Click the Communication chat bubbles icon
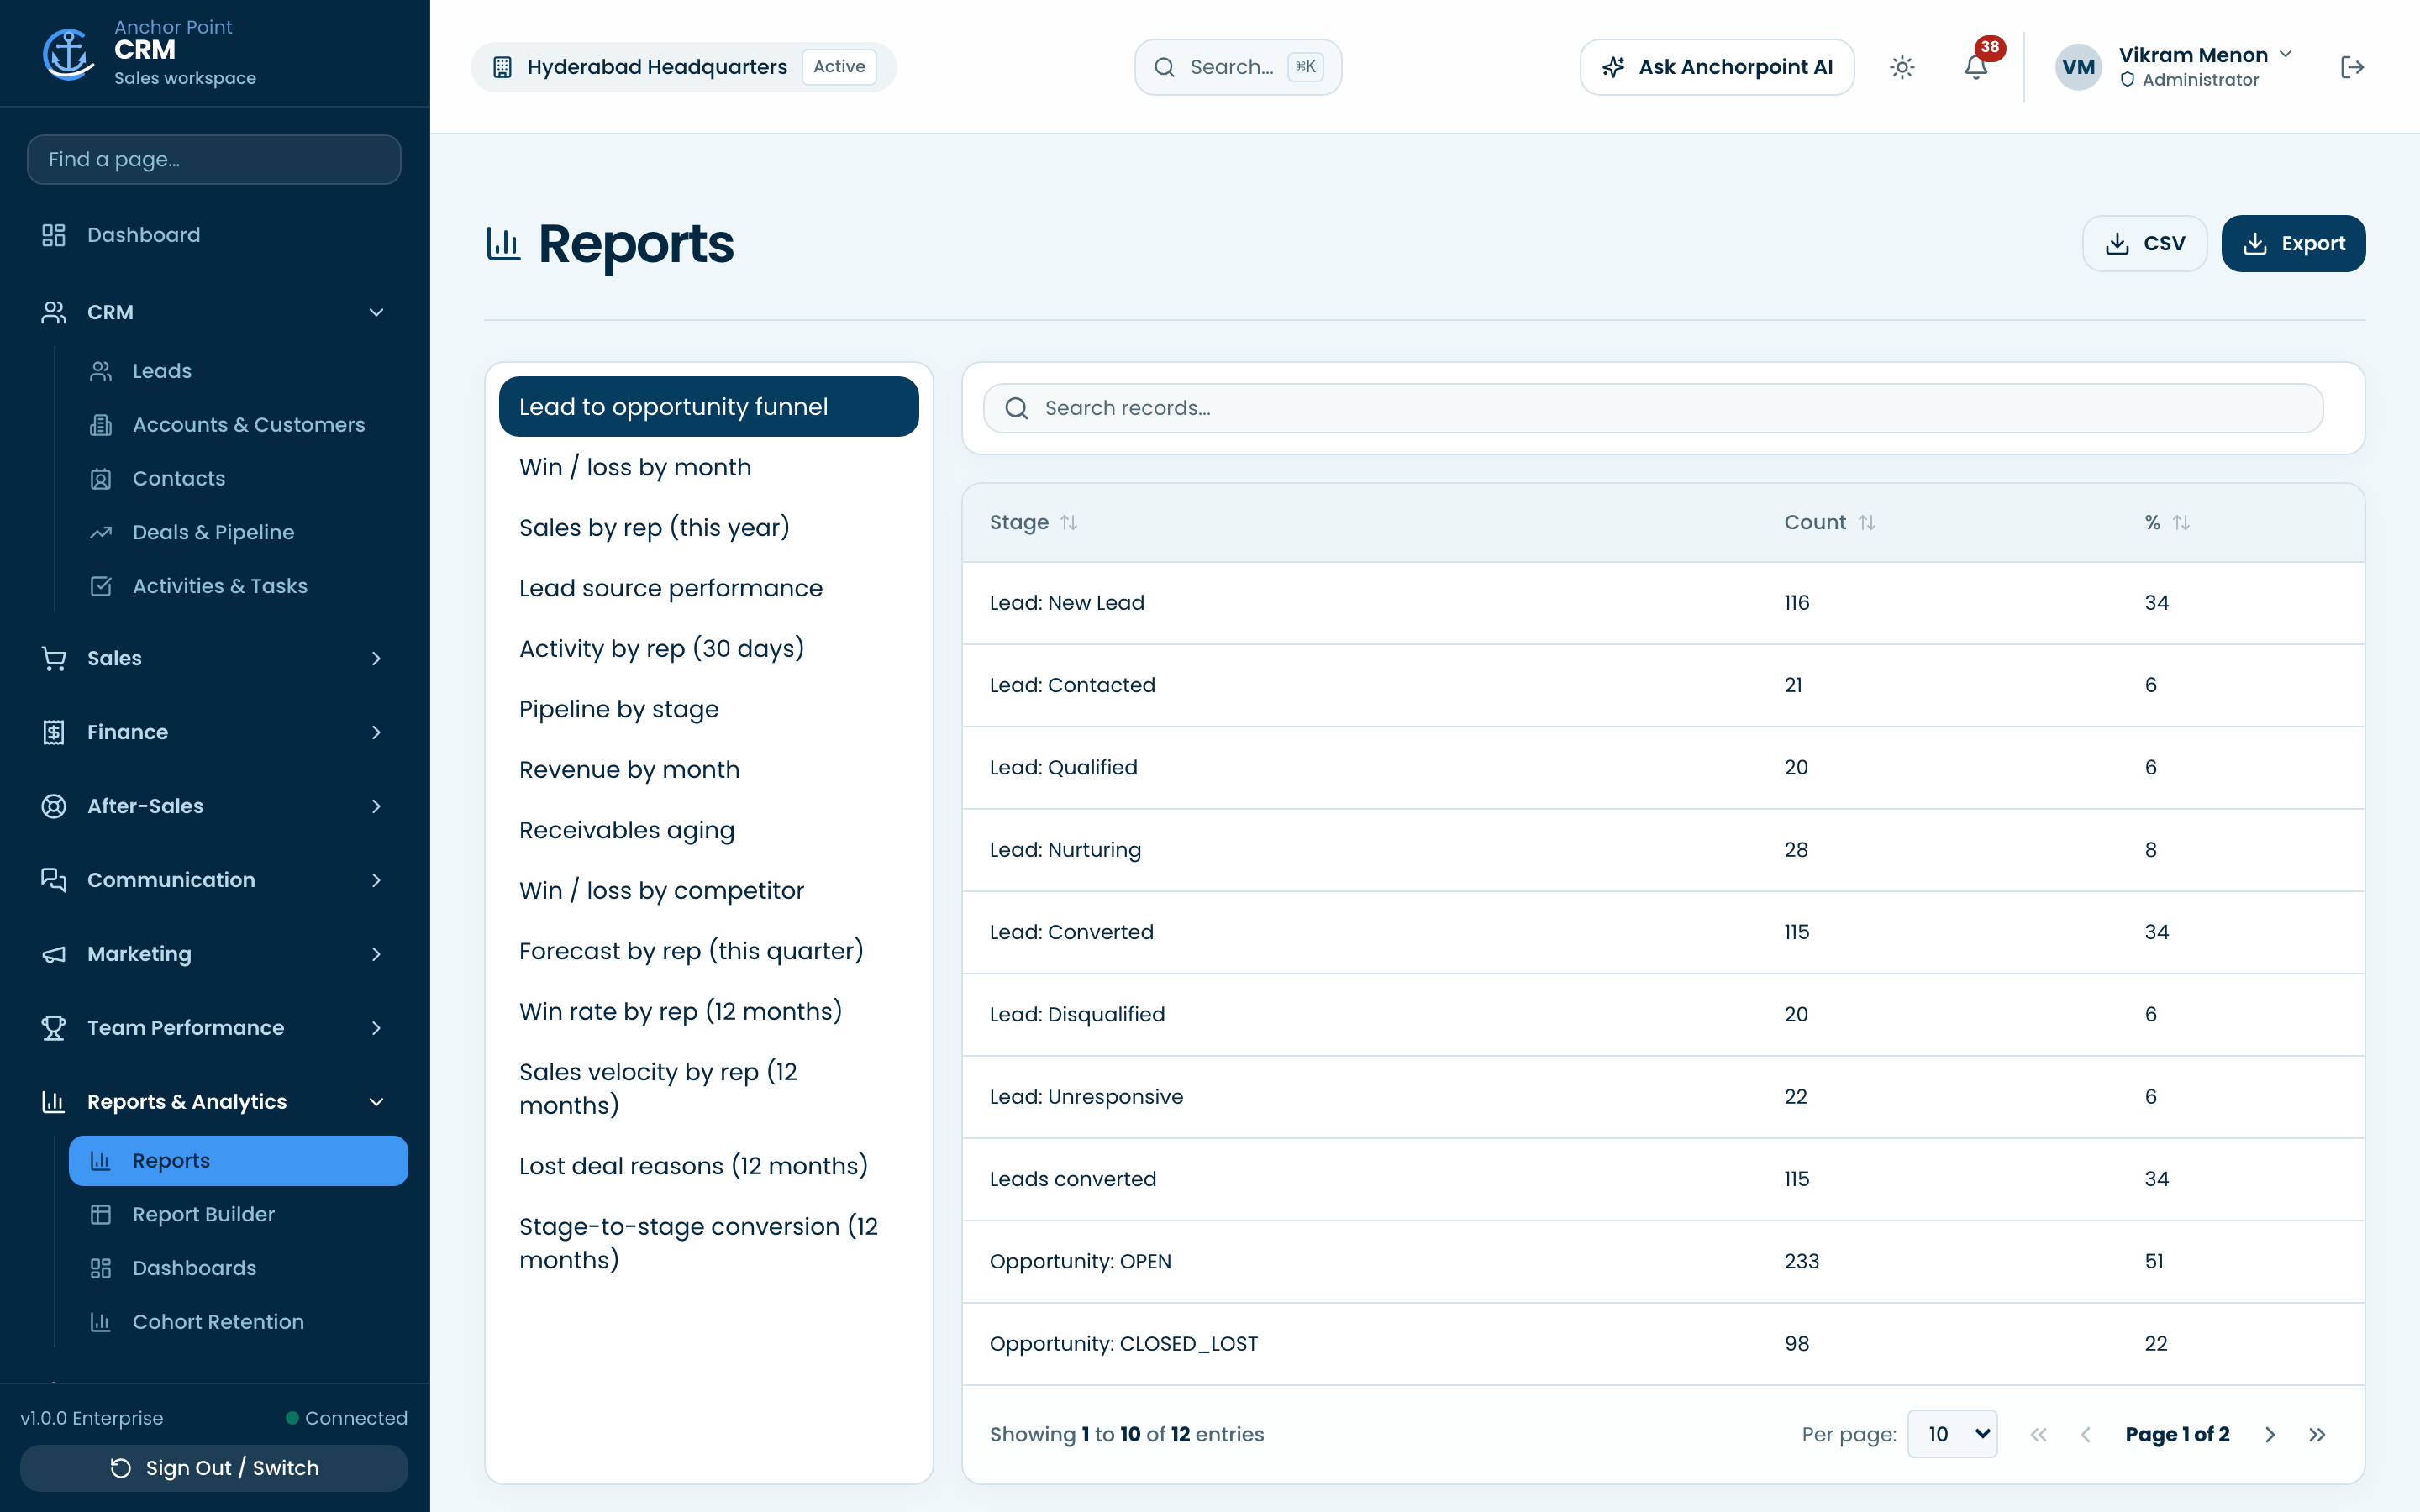 pyautogui.click(x=54, y=880)
